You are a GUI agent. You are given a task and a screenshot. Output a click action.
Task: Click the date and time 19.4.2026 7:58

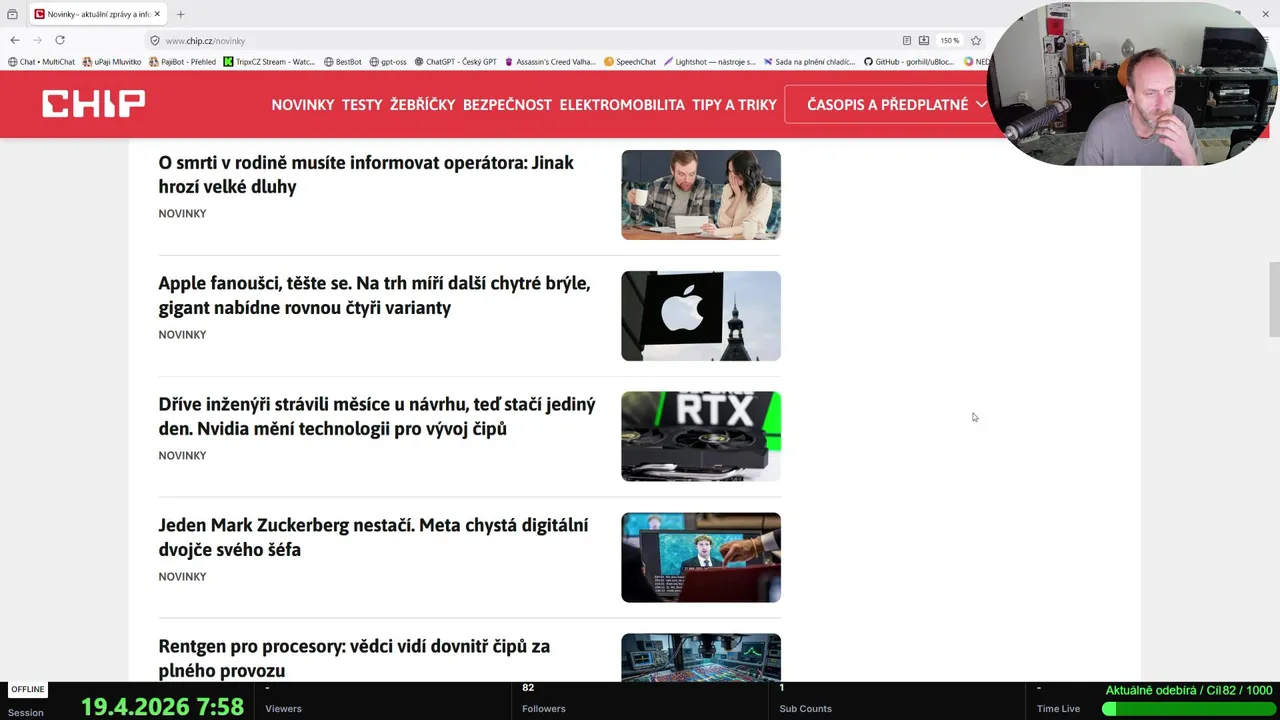click(162, 707)
